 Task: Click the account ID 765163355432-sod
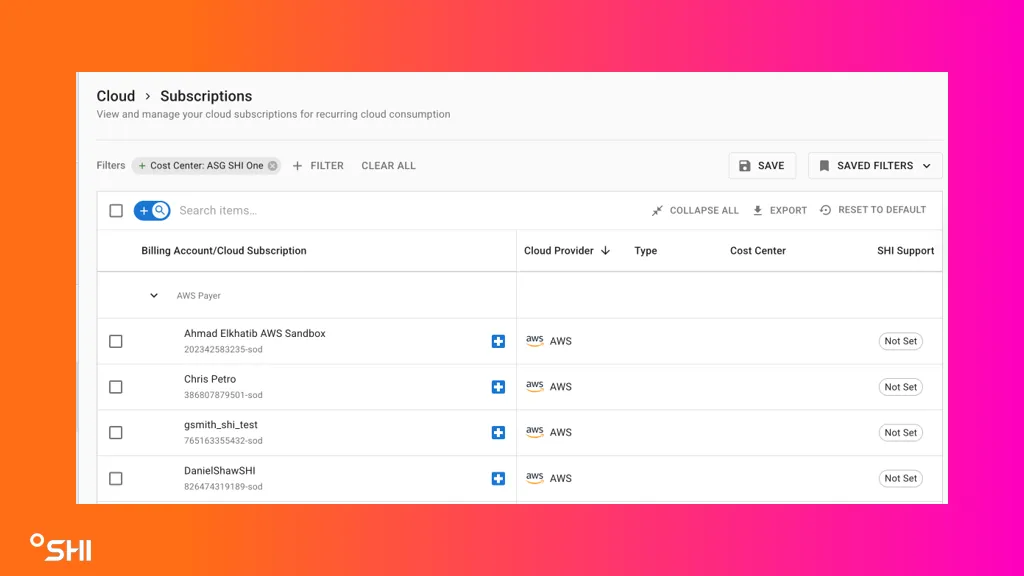pyautogui.click(x=223, y=441)
